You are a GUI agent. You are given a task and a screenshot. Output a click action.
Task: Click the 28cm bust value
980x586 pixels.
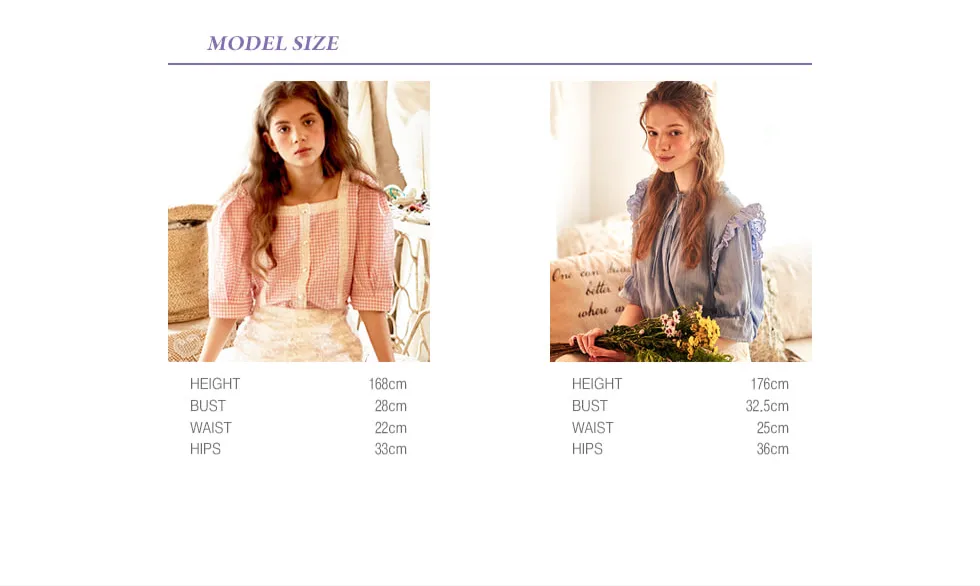click(391, 406)
